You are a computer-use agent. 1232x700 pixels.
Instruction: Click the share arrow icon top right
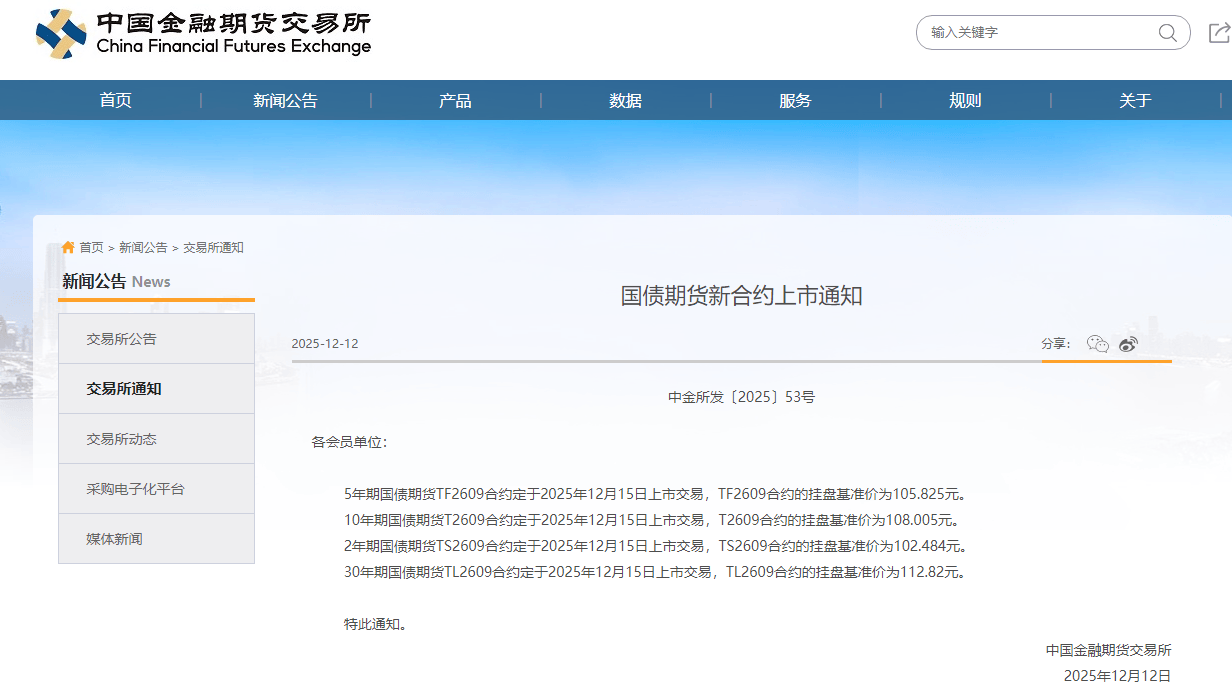(x=1219, y=33)
